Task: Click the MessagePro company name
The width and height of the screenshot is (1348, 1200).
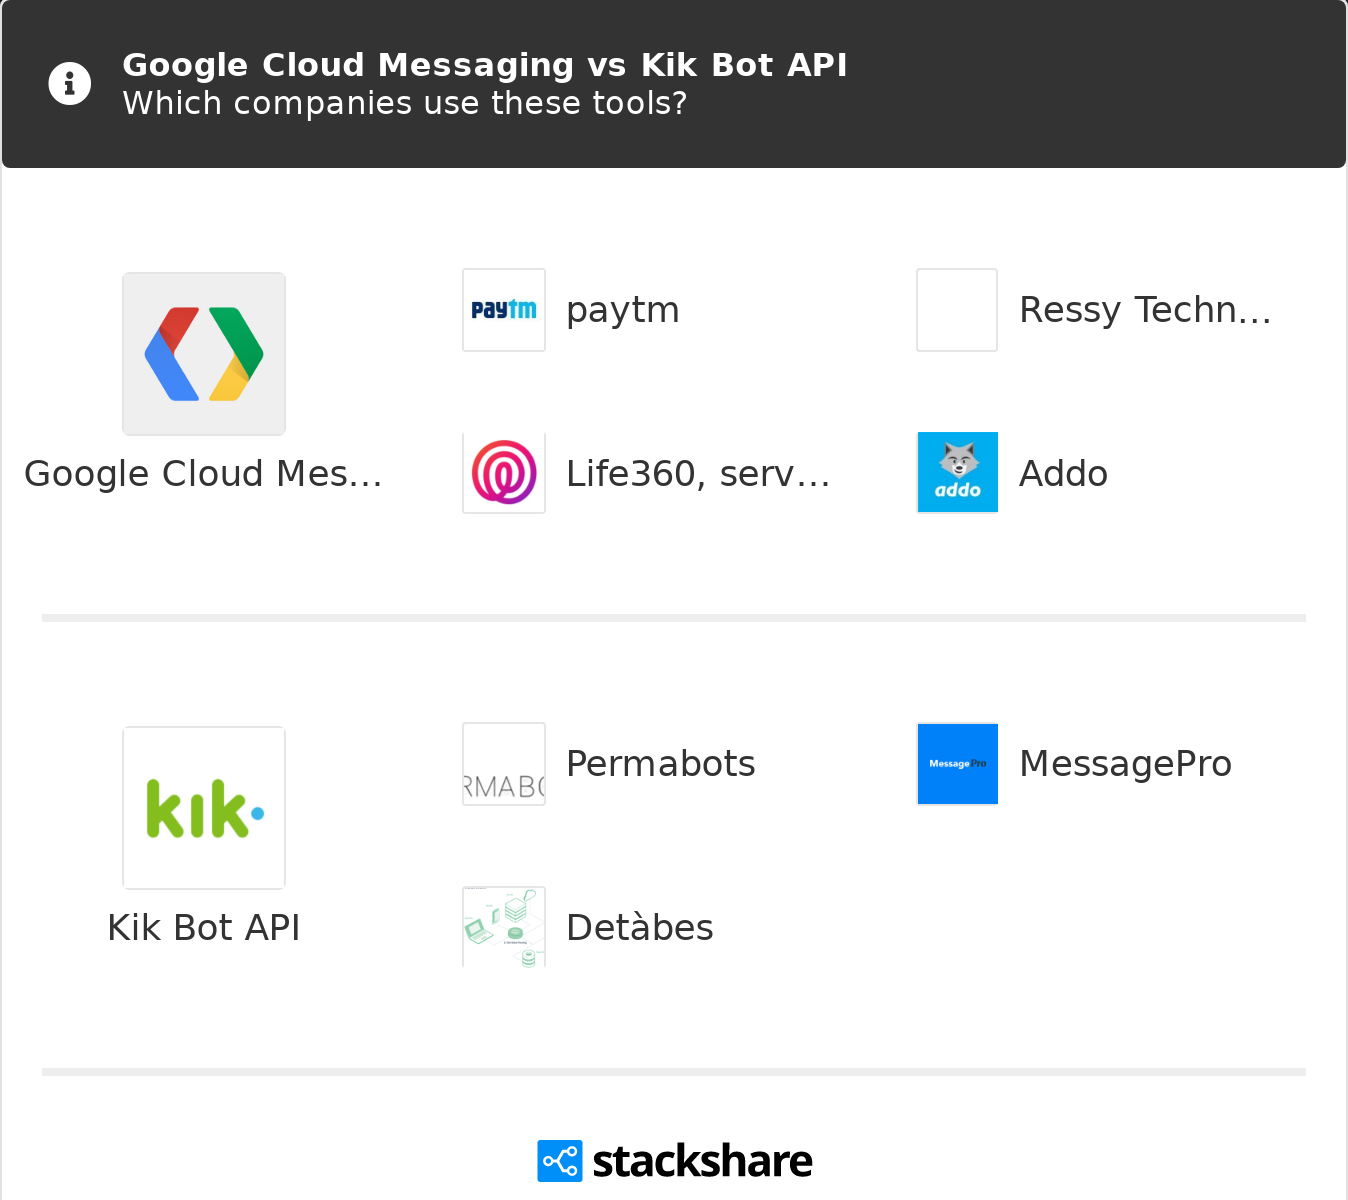Action: click(1126, 764)
